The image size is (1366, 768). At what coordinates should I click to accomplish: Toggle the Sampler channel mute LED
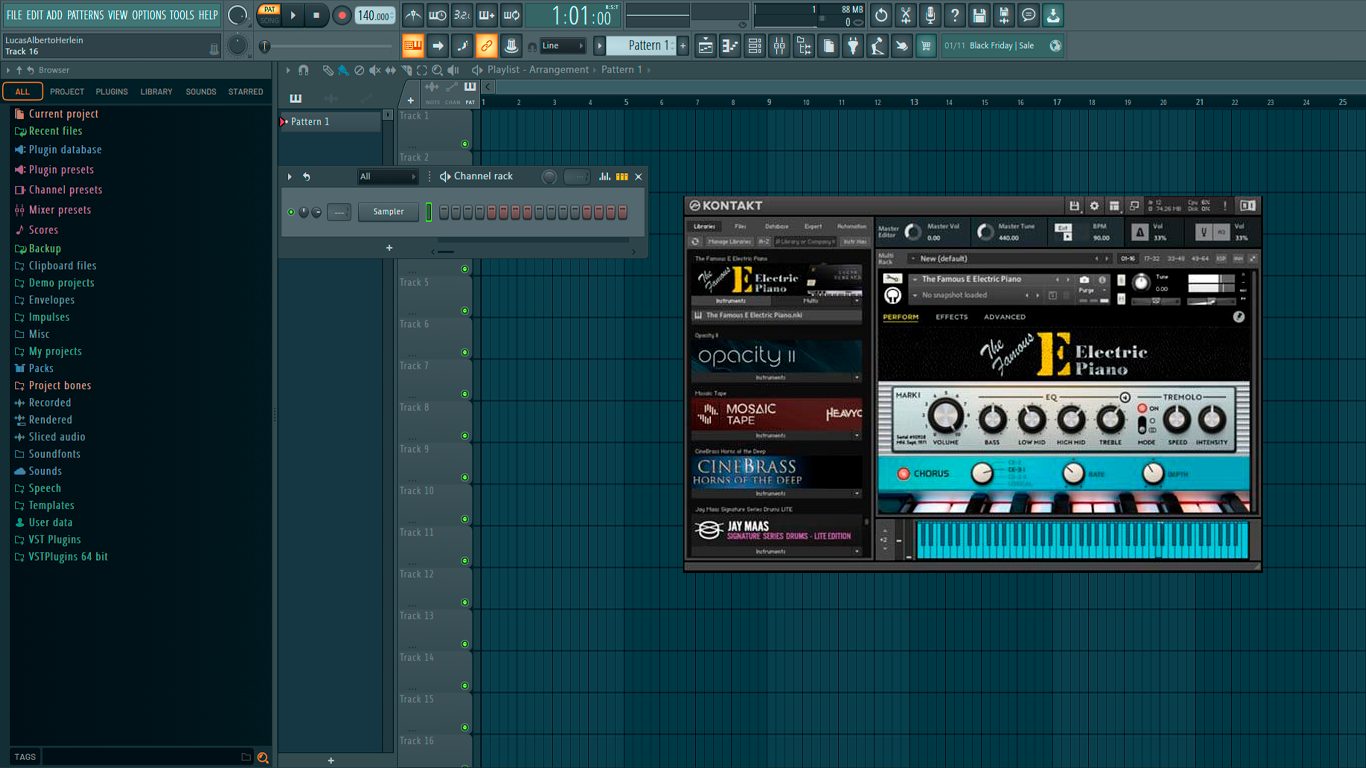click(291, 212)
